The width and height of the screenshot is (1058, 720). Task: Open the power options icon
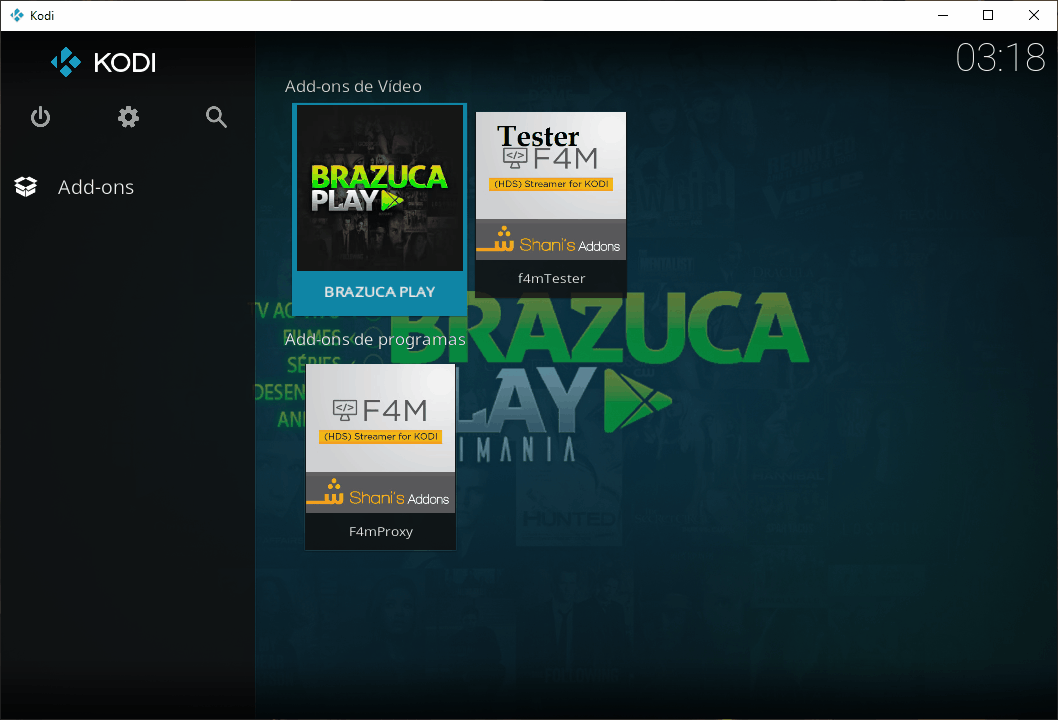click(x=40, y=117)
